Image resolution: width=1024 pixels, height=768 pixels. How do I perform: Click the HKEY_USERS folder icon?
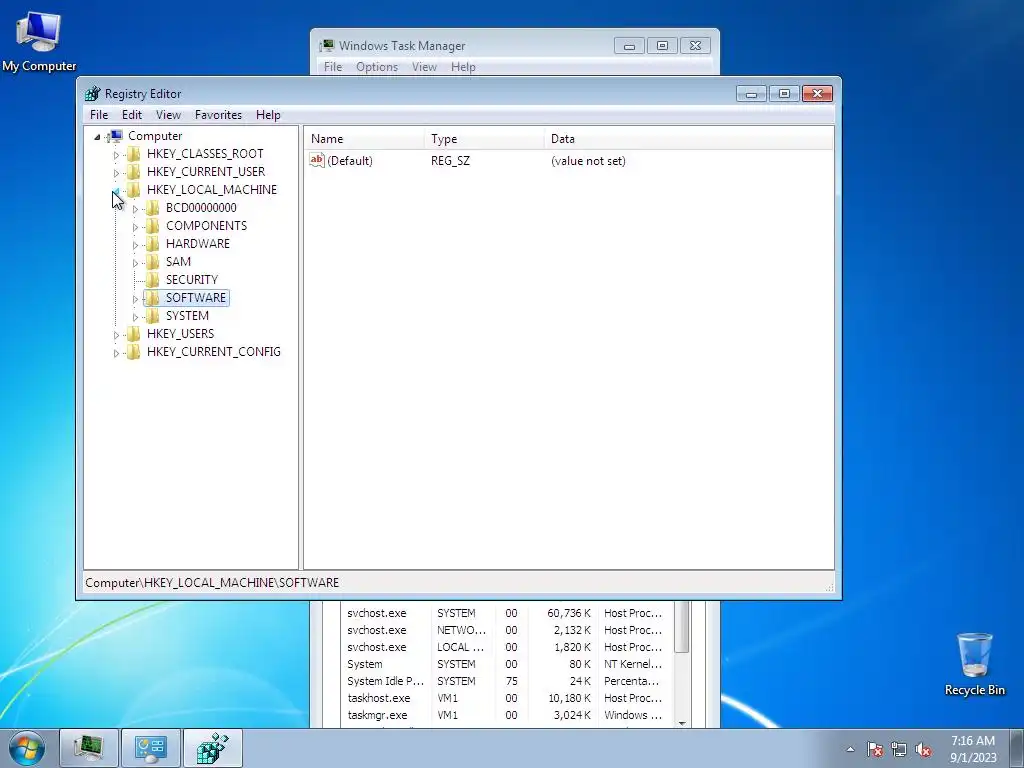133,334
